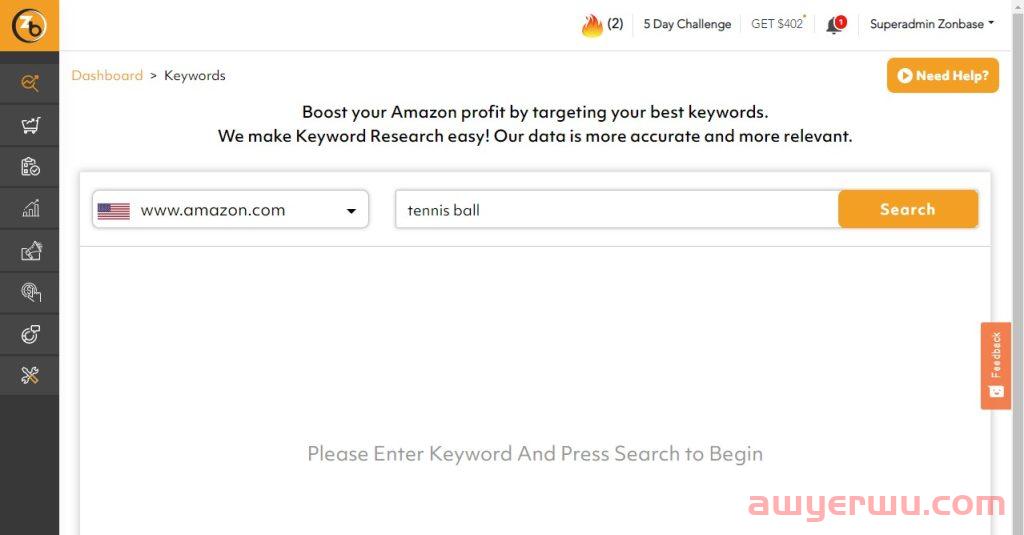Click the flame hot products icon
Image resolution: width=1024 pixels, height=535 pixels.
(x=592, y=25)
